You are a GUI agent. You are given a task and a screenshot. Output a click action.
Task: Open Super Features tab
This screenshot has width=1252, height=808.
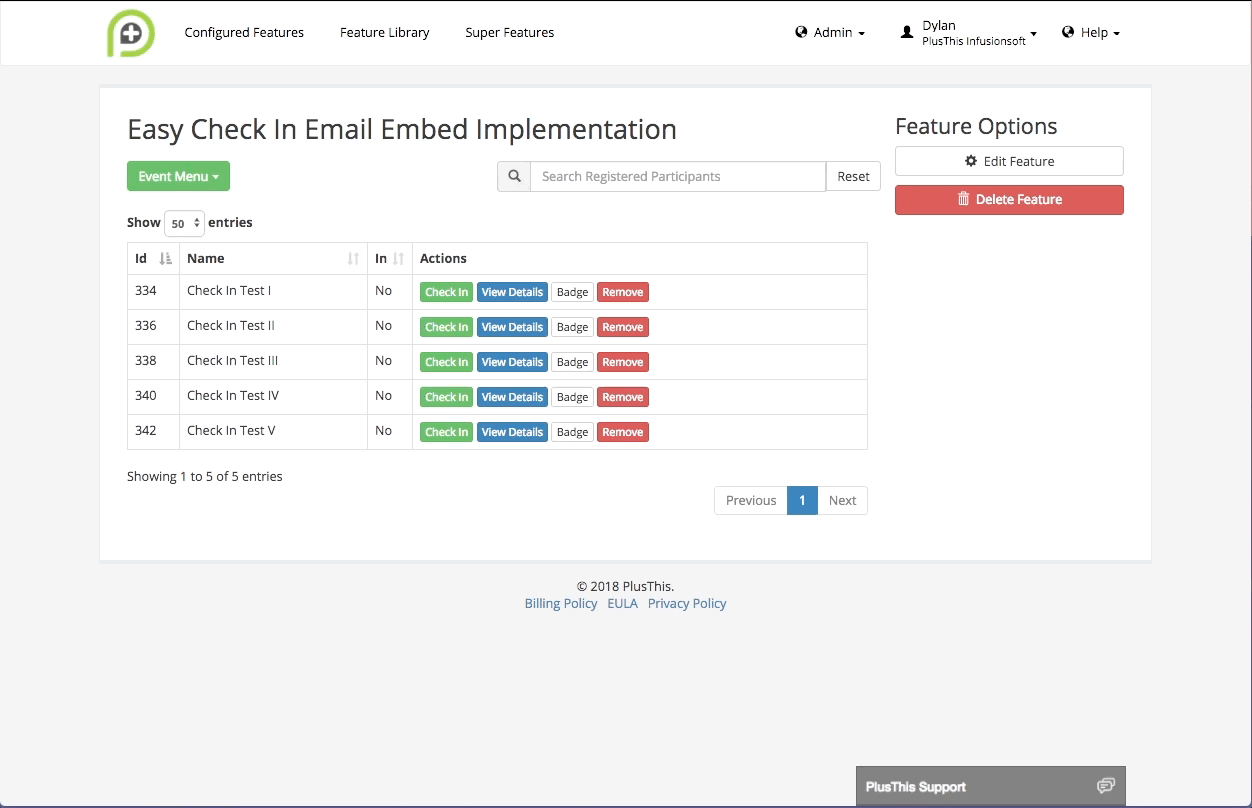click(509, 32)
